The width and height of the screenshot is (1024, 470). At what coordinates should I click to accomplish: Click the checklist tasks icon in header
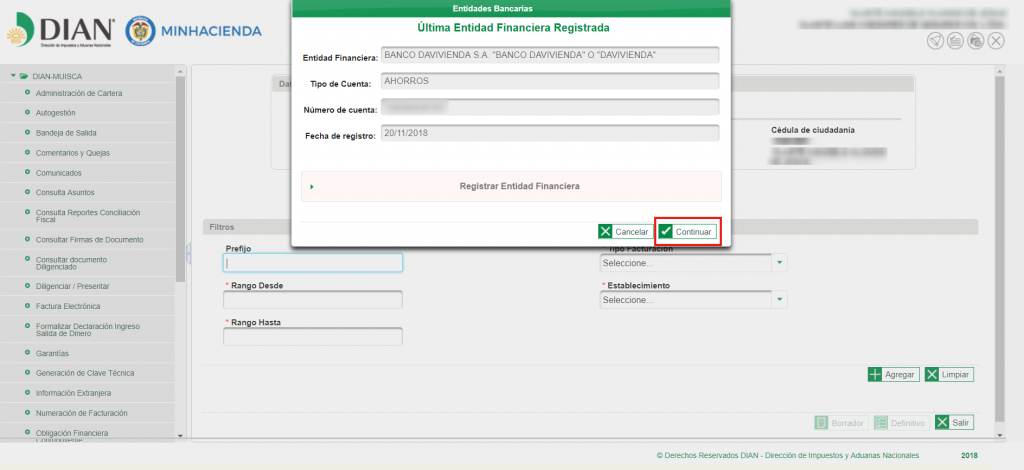click(956, 41)
